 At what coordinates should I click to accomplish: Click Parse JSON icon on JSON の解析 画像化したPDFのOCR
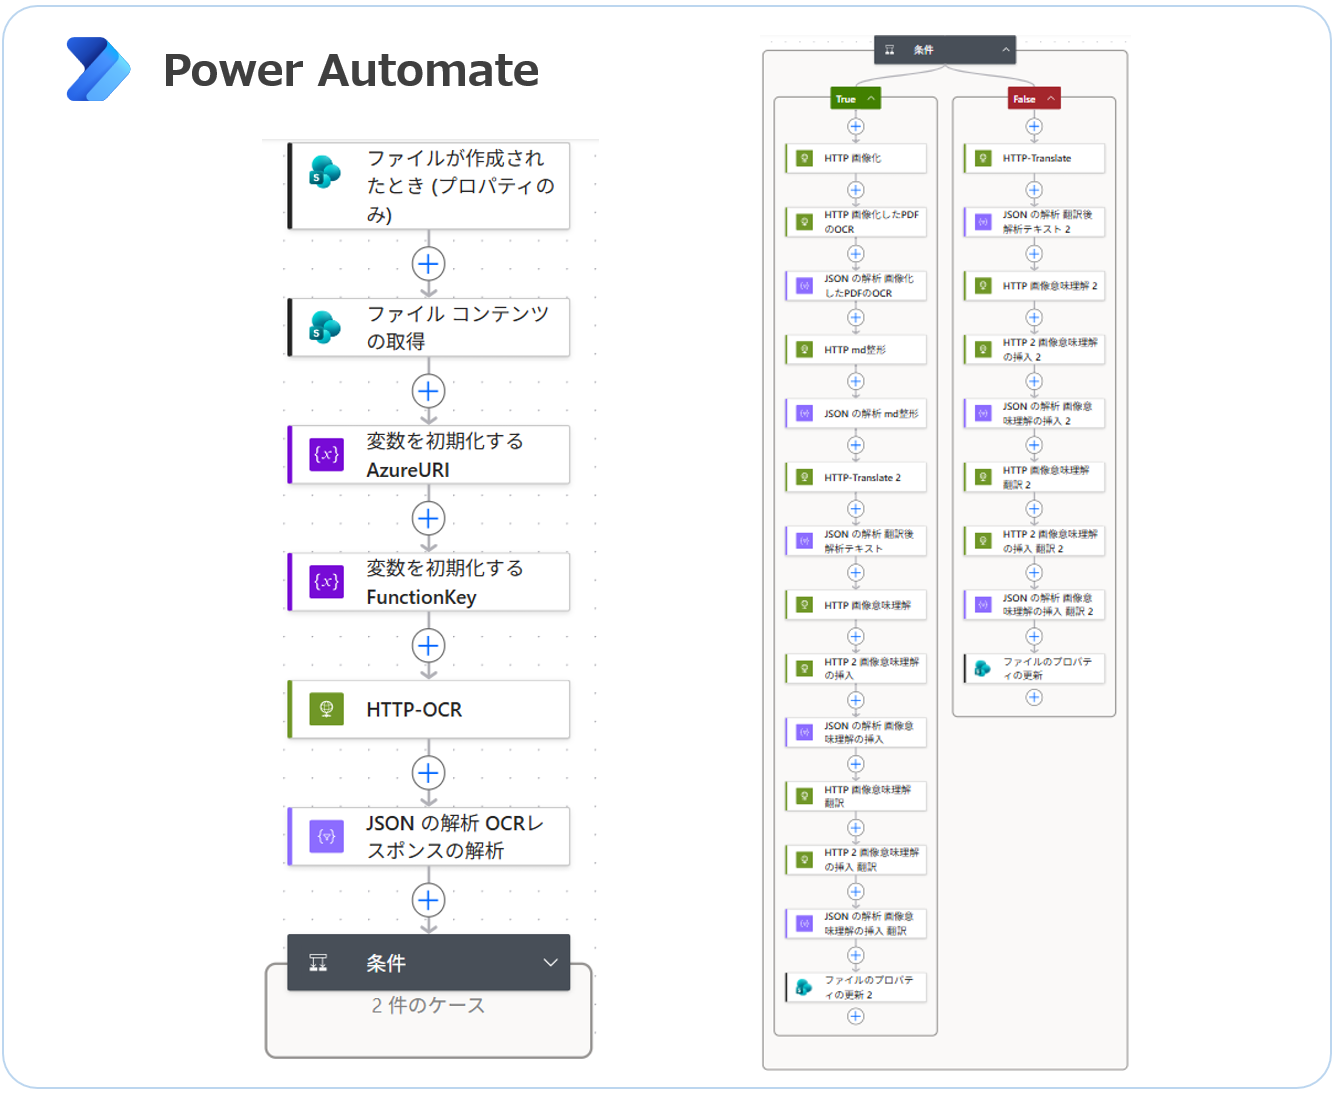point(804,286)
